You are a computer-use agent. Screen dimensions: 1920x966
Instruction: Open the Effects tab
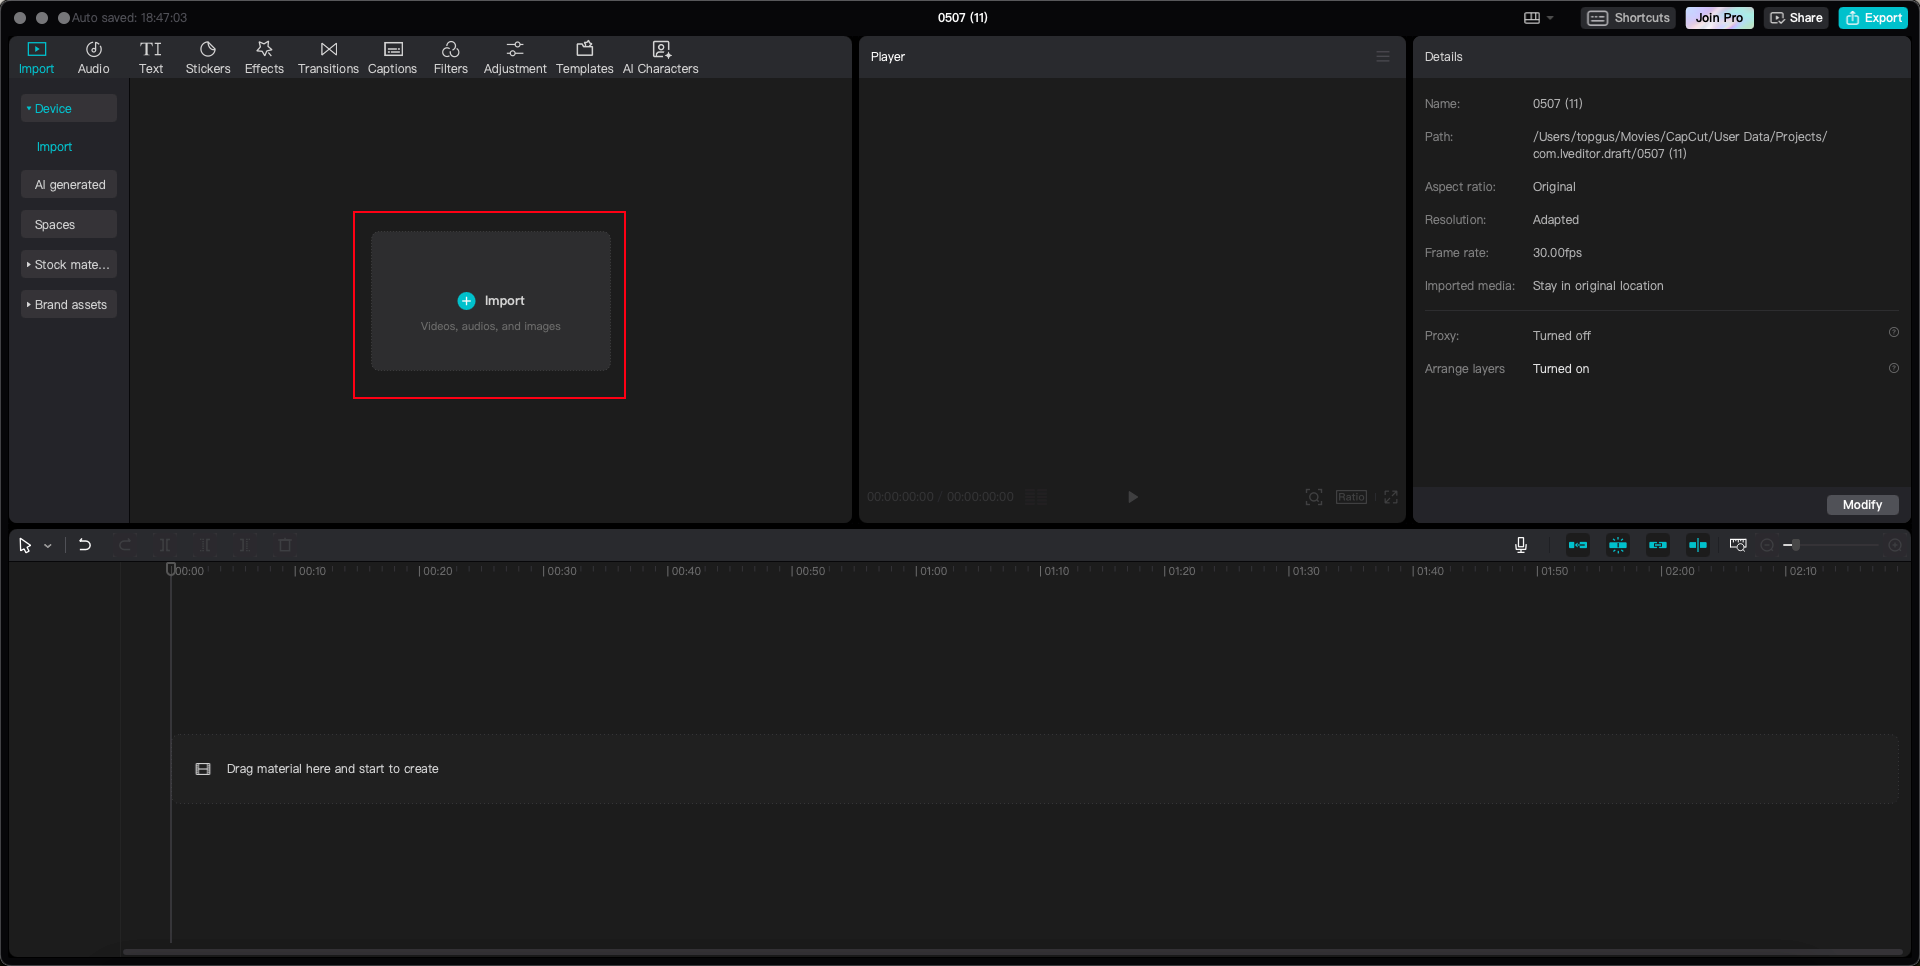264,58
